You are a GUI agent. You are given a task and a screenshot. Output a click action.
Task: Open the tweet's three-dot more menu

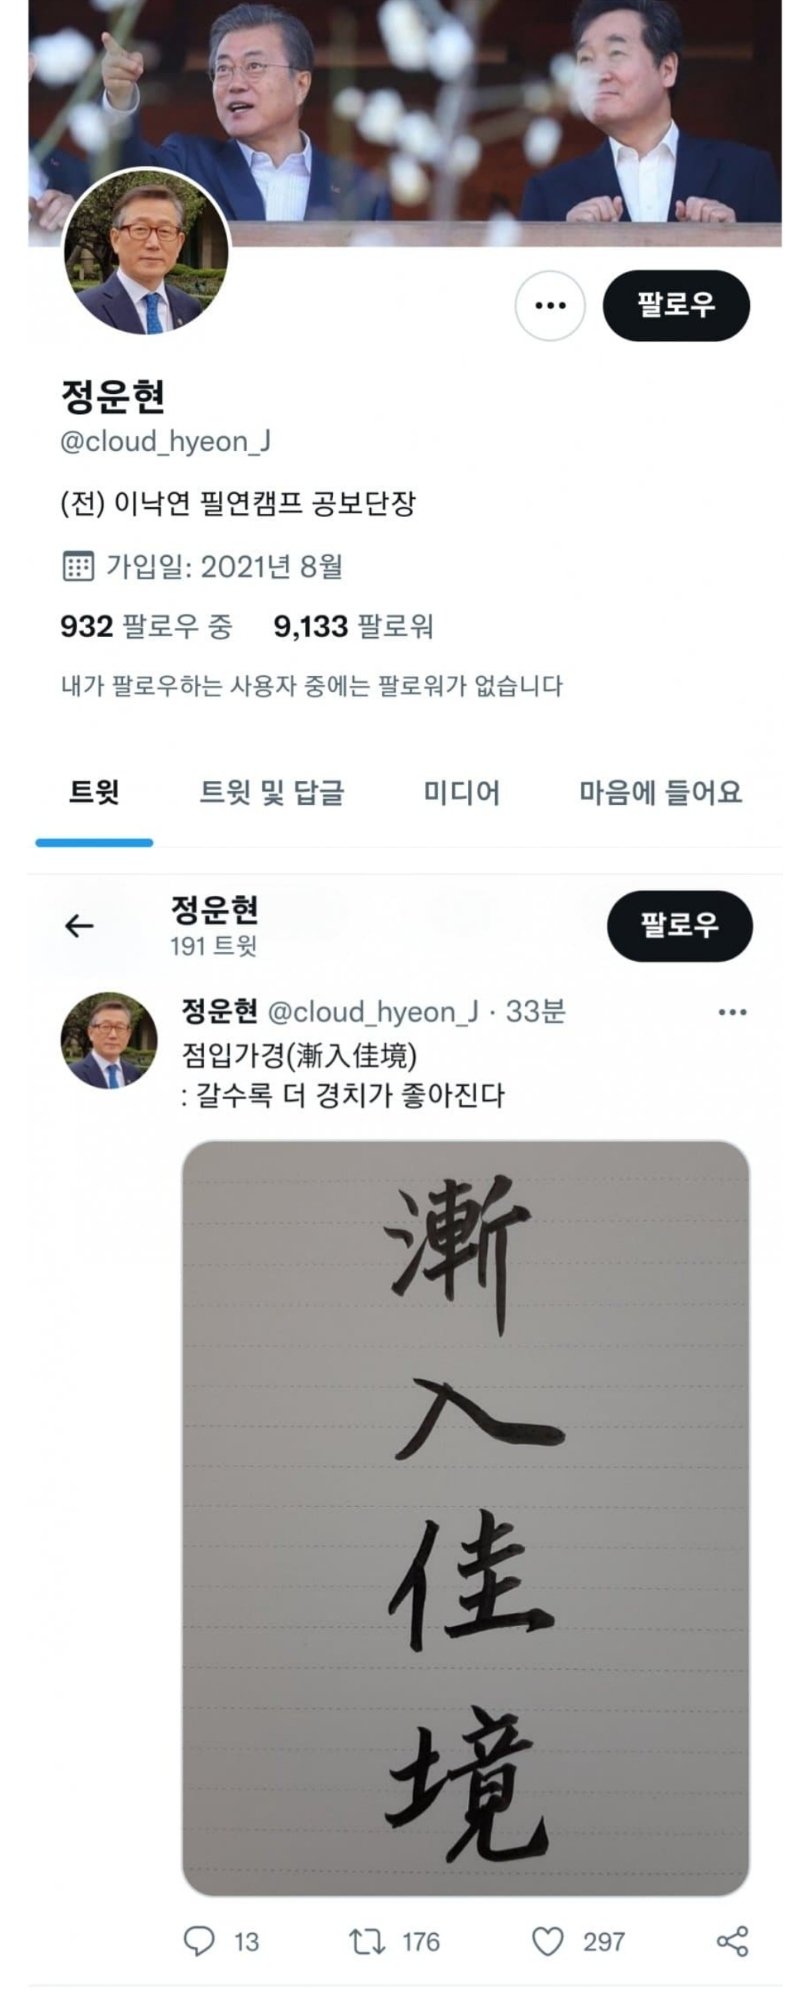732,1012
